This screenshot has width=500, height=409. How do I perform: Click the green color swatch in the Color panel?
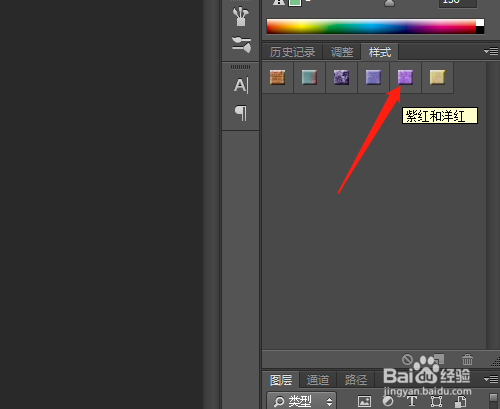point(295,3)
